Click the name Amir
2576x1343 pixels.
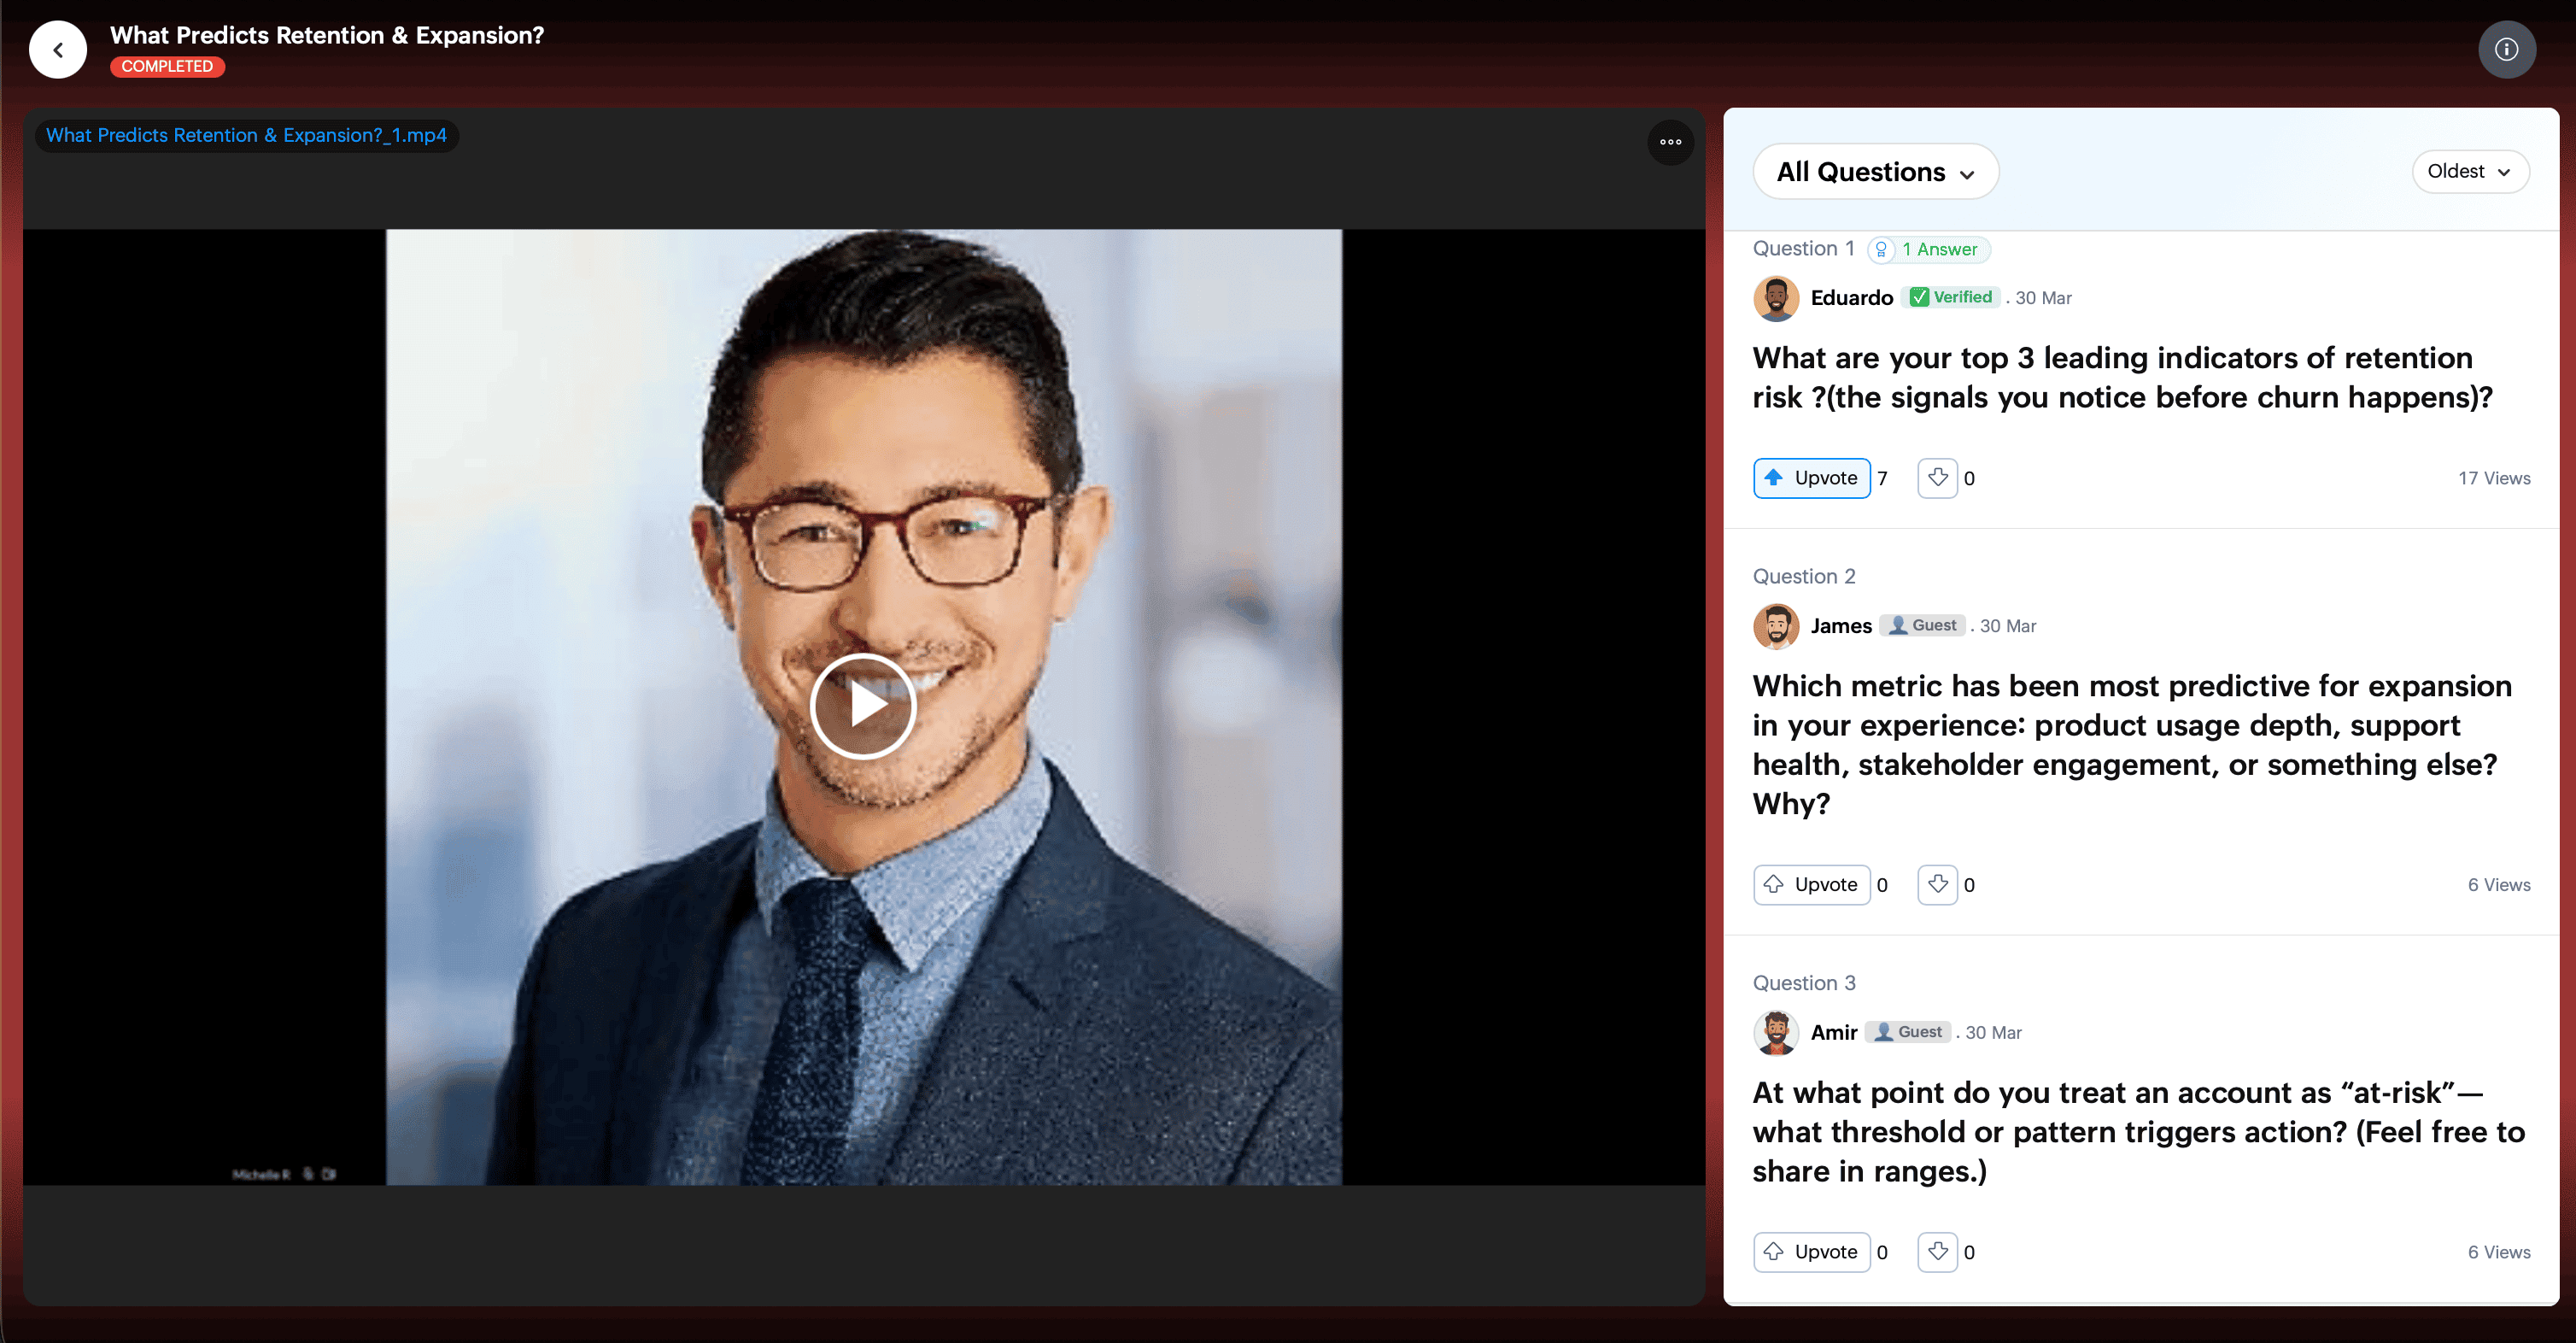point(1834,1032)
